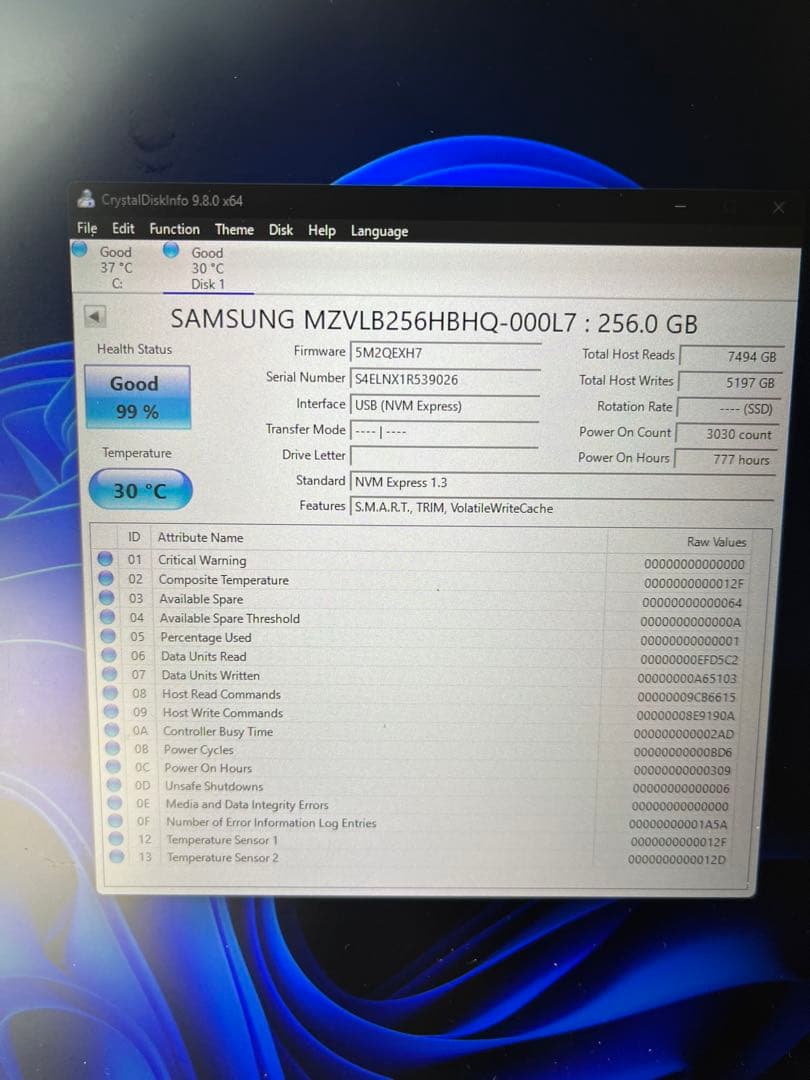
Task: Click the Controller Busy Time status orb
Action: click(x=112, y=730)
